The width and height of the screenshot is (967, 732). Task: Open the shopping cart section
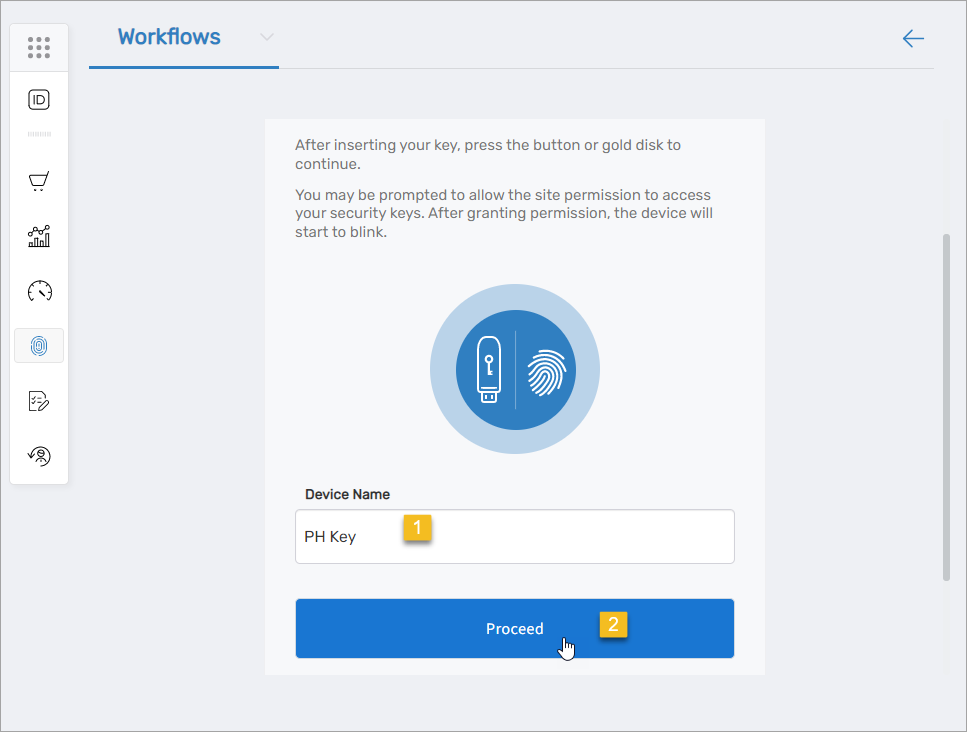(38, 181)
